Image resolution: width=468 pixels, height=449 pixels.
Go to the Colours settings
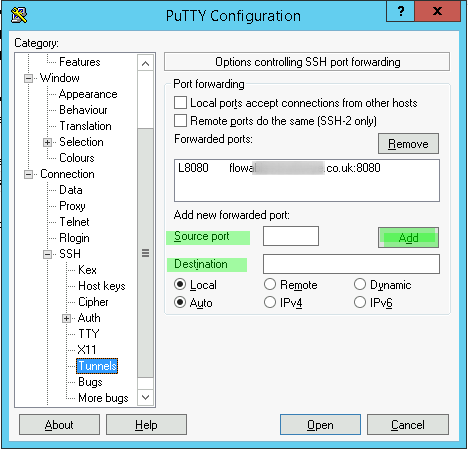tap(77, 158)
